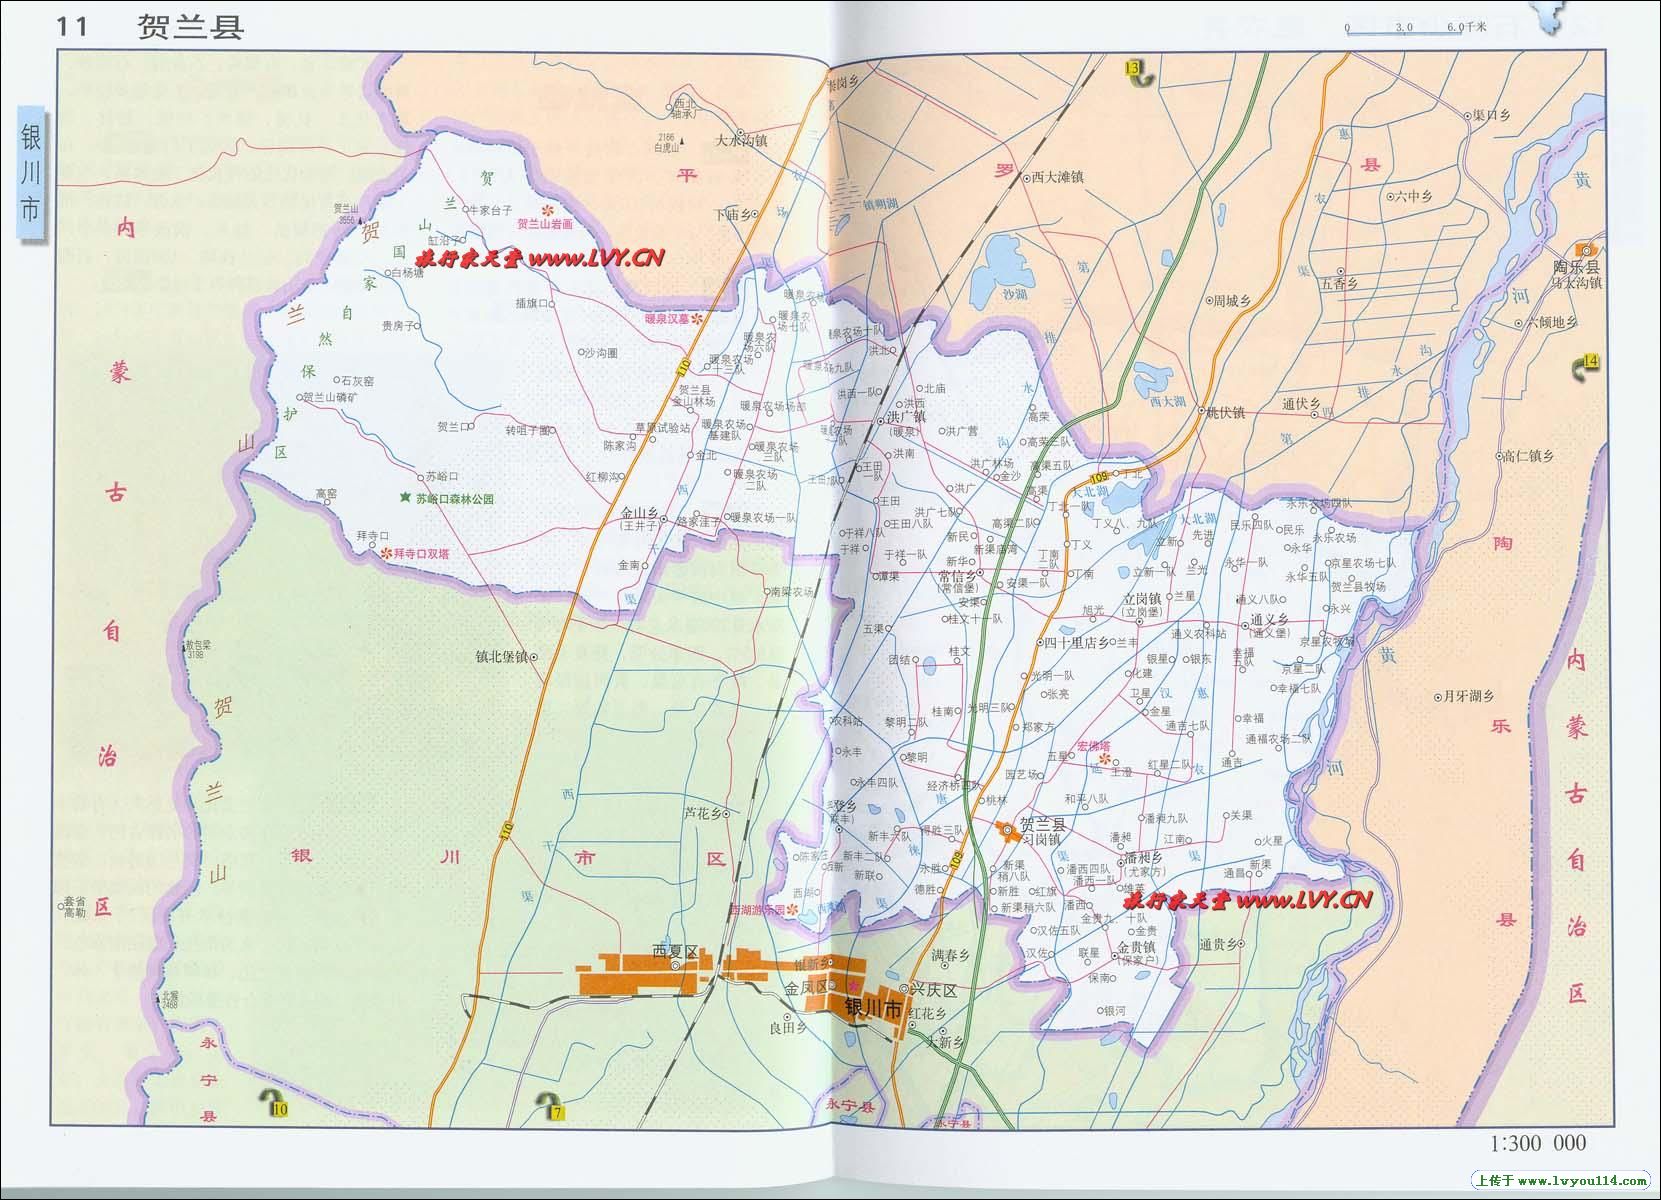
Task: Click the 姚伏镇 label
Action: pos(1225,411)
